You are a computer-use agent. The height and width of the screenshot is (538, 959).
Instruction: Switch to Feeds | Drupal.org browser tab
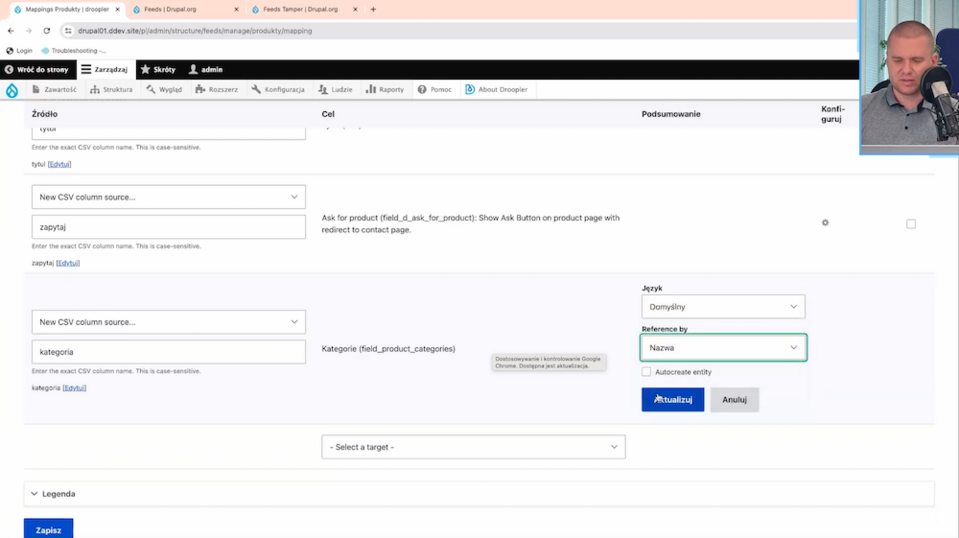(183, 9)
